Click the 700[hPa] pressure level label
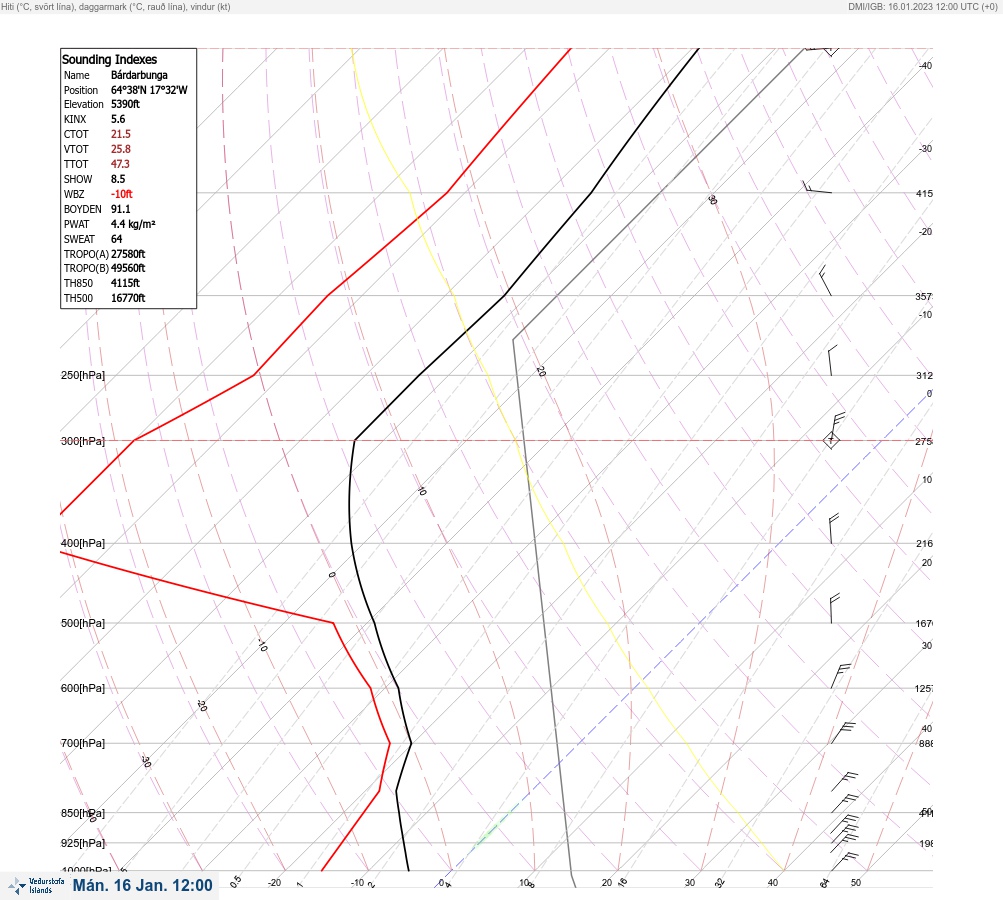 83,743
